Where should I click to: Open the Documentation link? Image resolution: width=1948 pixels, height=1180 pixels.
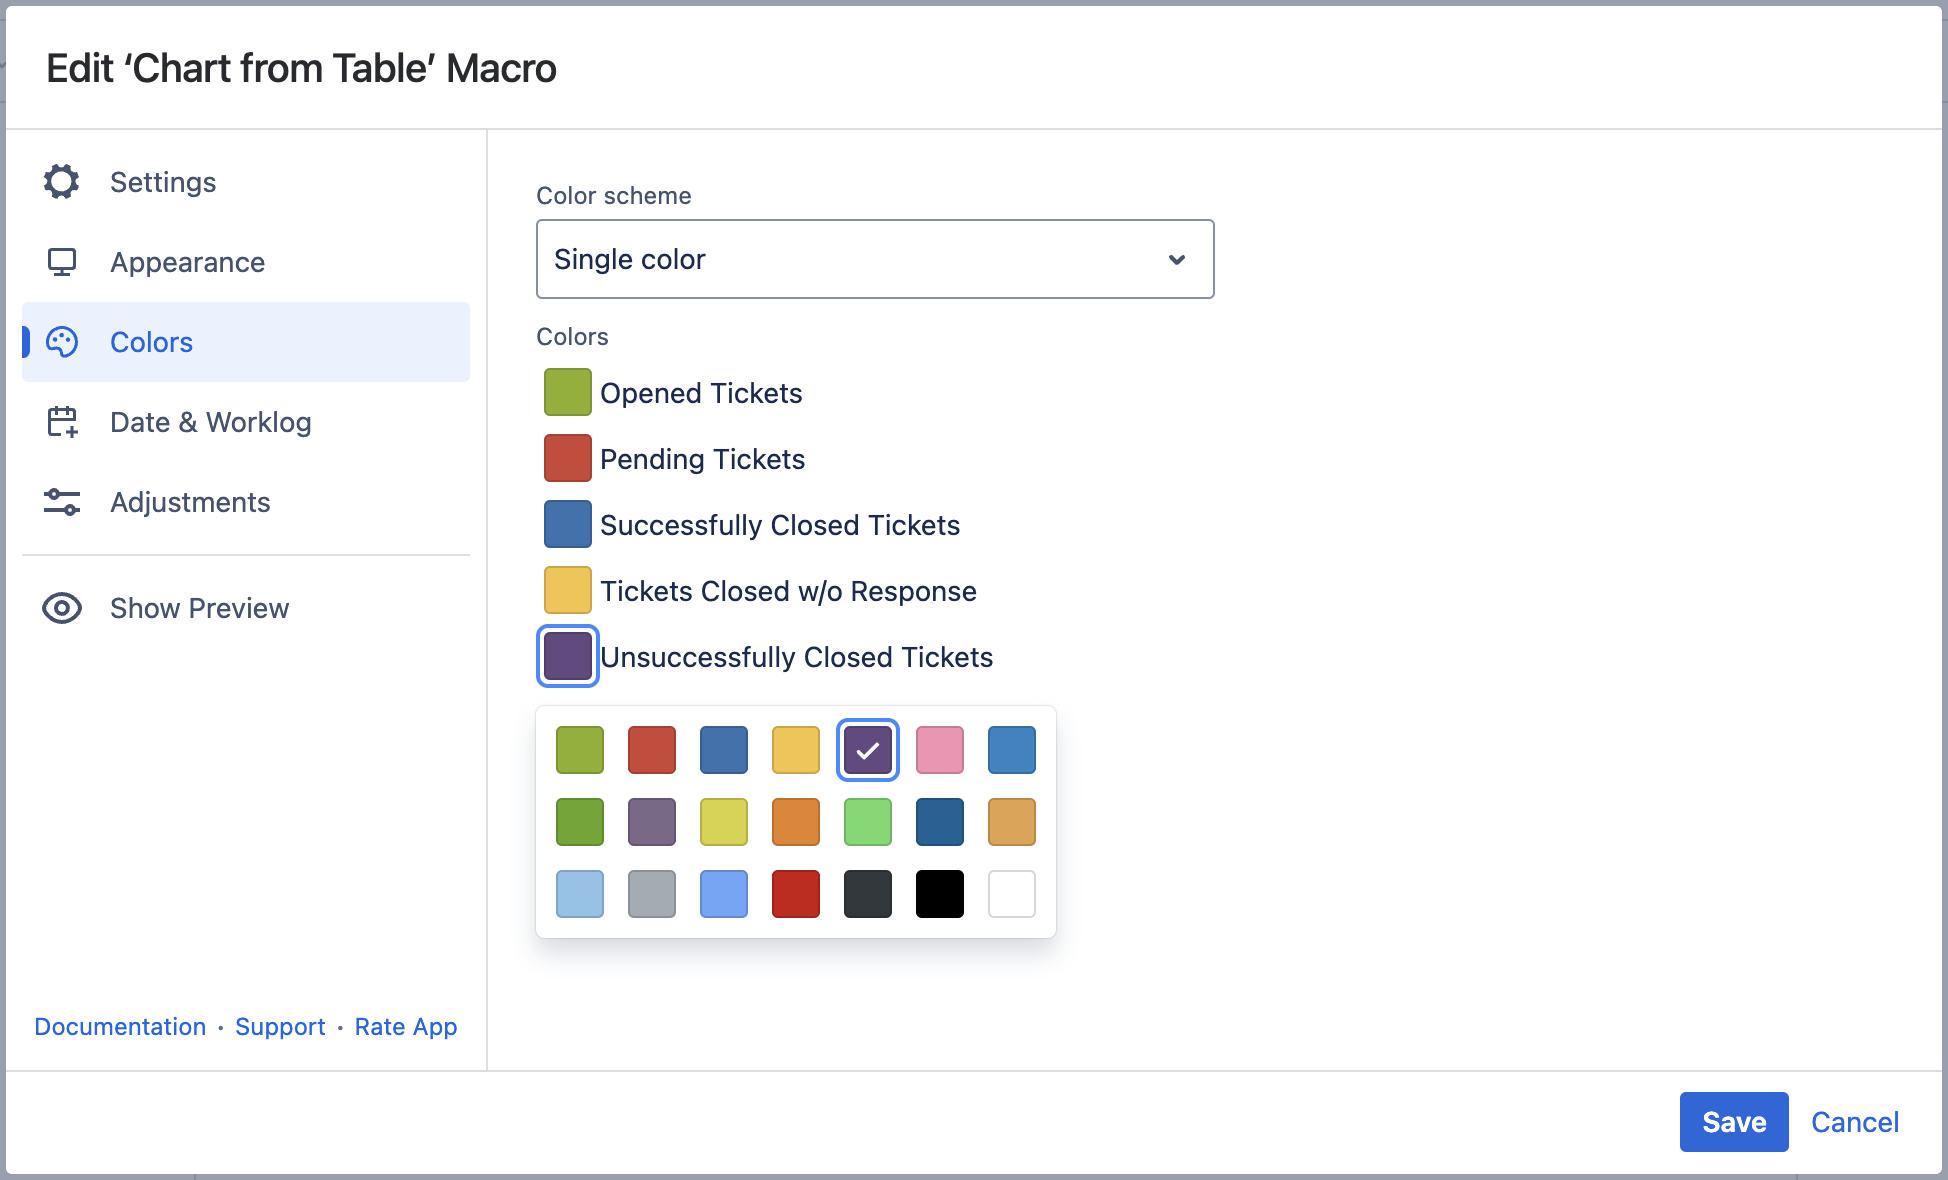[x=120, y=1027]
